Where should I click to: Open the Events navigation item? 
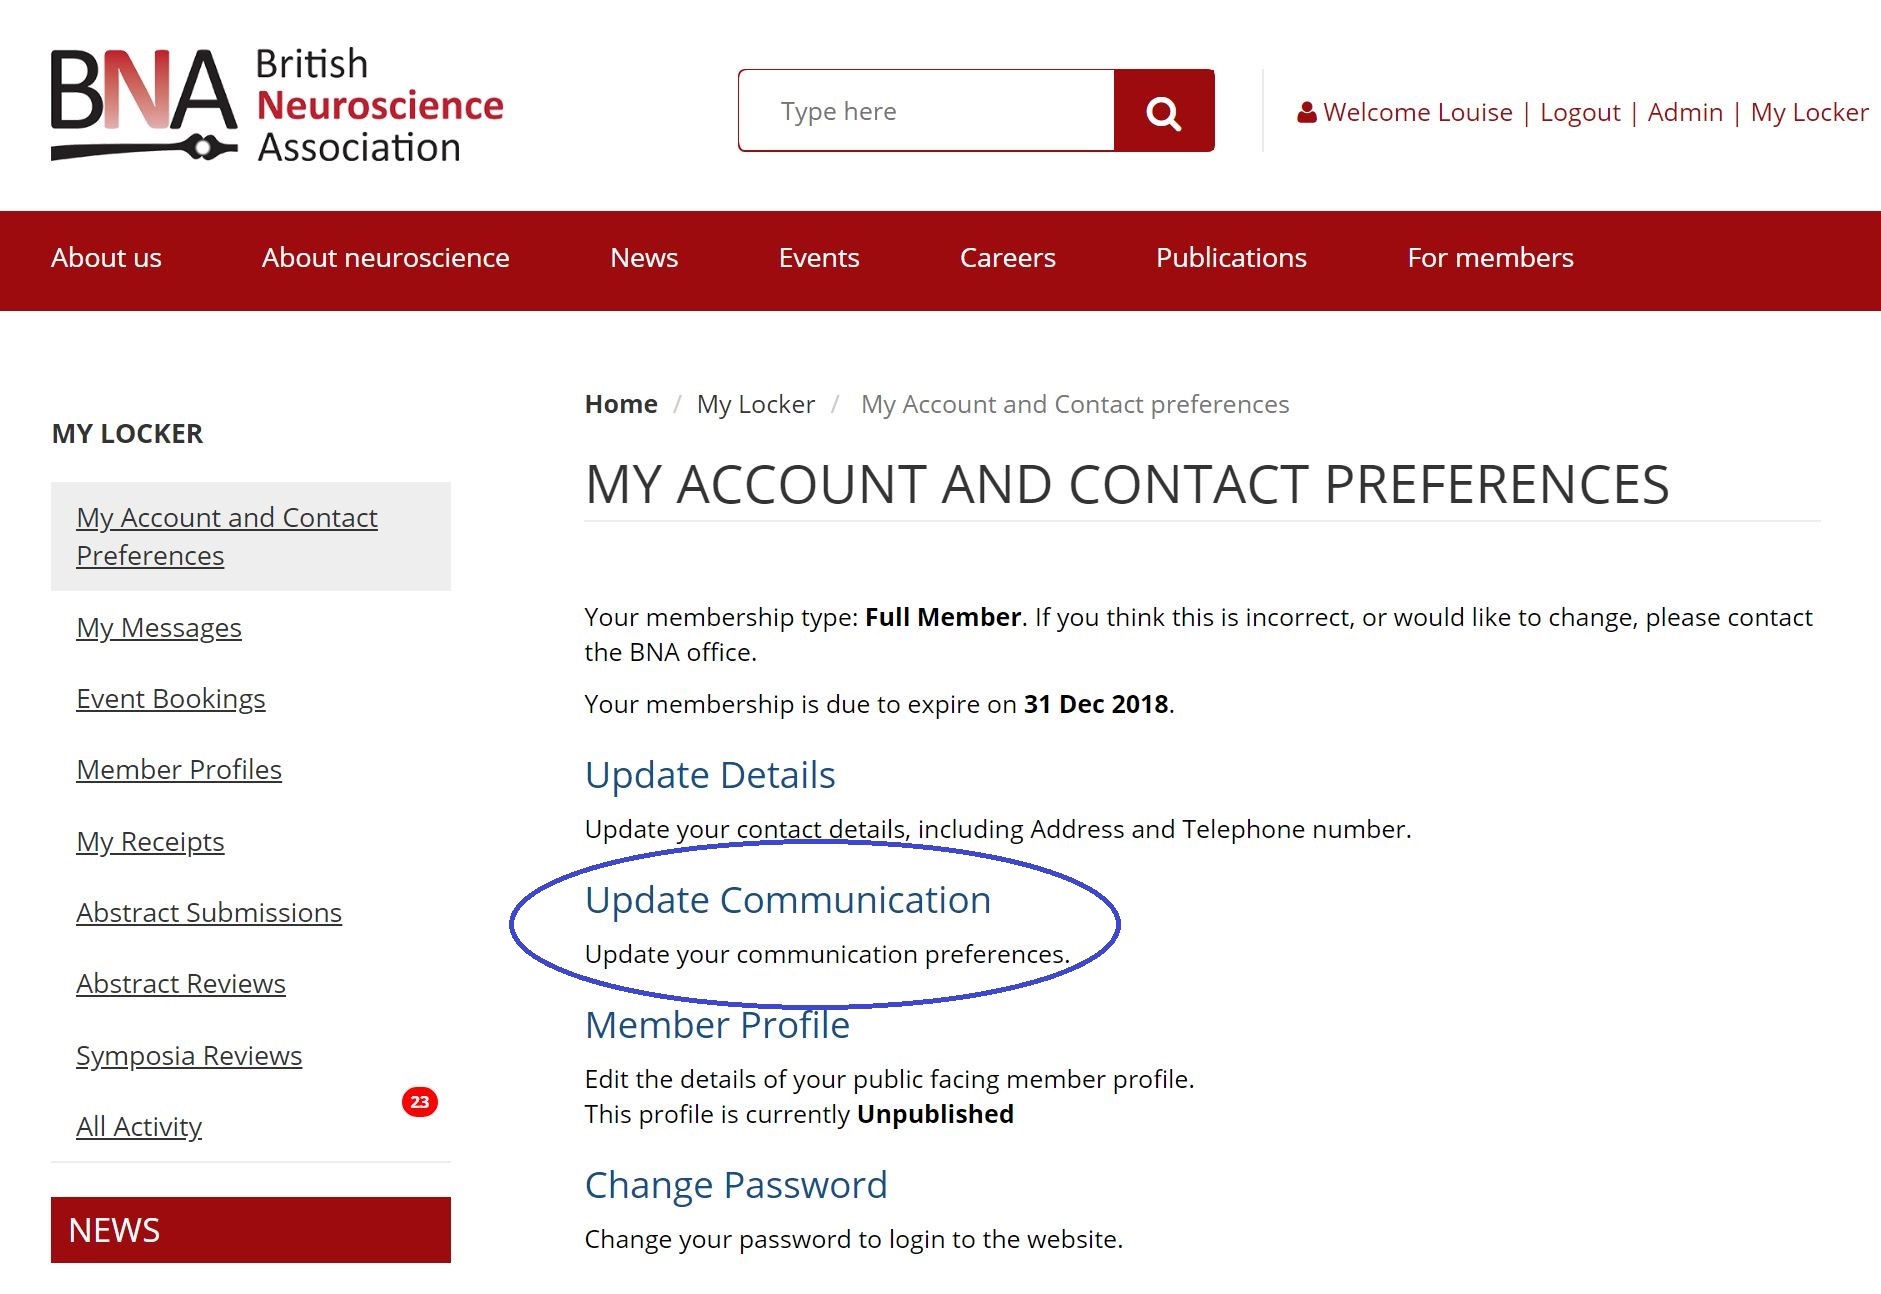819,258
